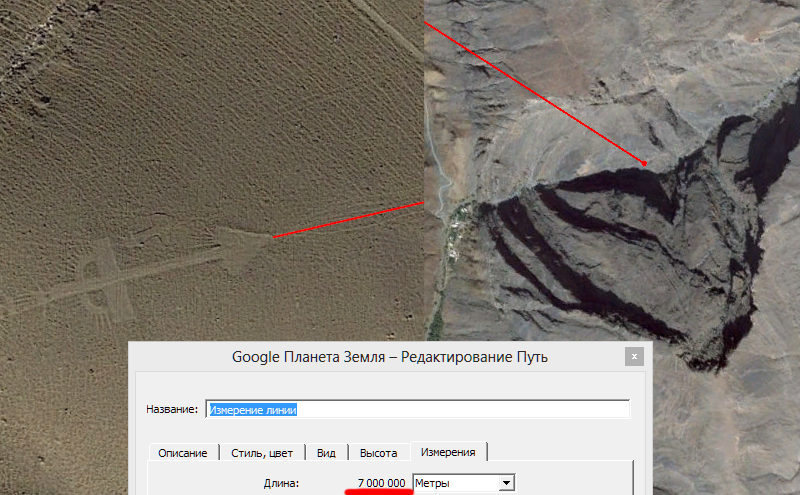This screenshot has height=495, width=800.
Task: Close the Редактирование Путь dialog
Action: pyautogui.click(x=634, y=357)
